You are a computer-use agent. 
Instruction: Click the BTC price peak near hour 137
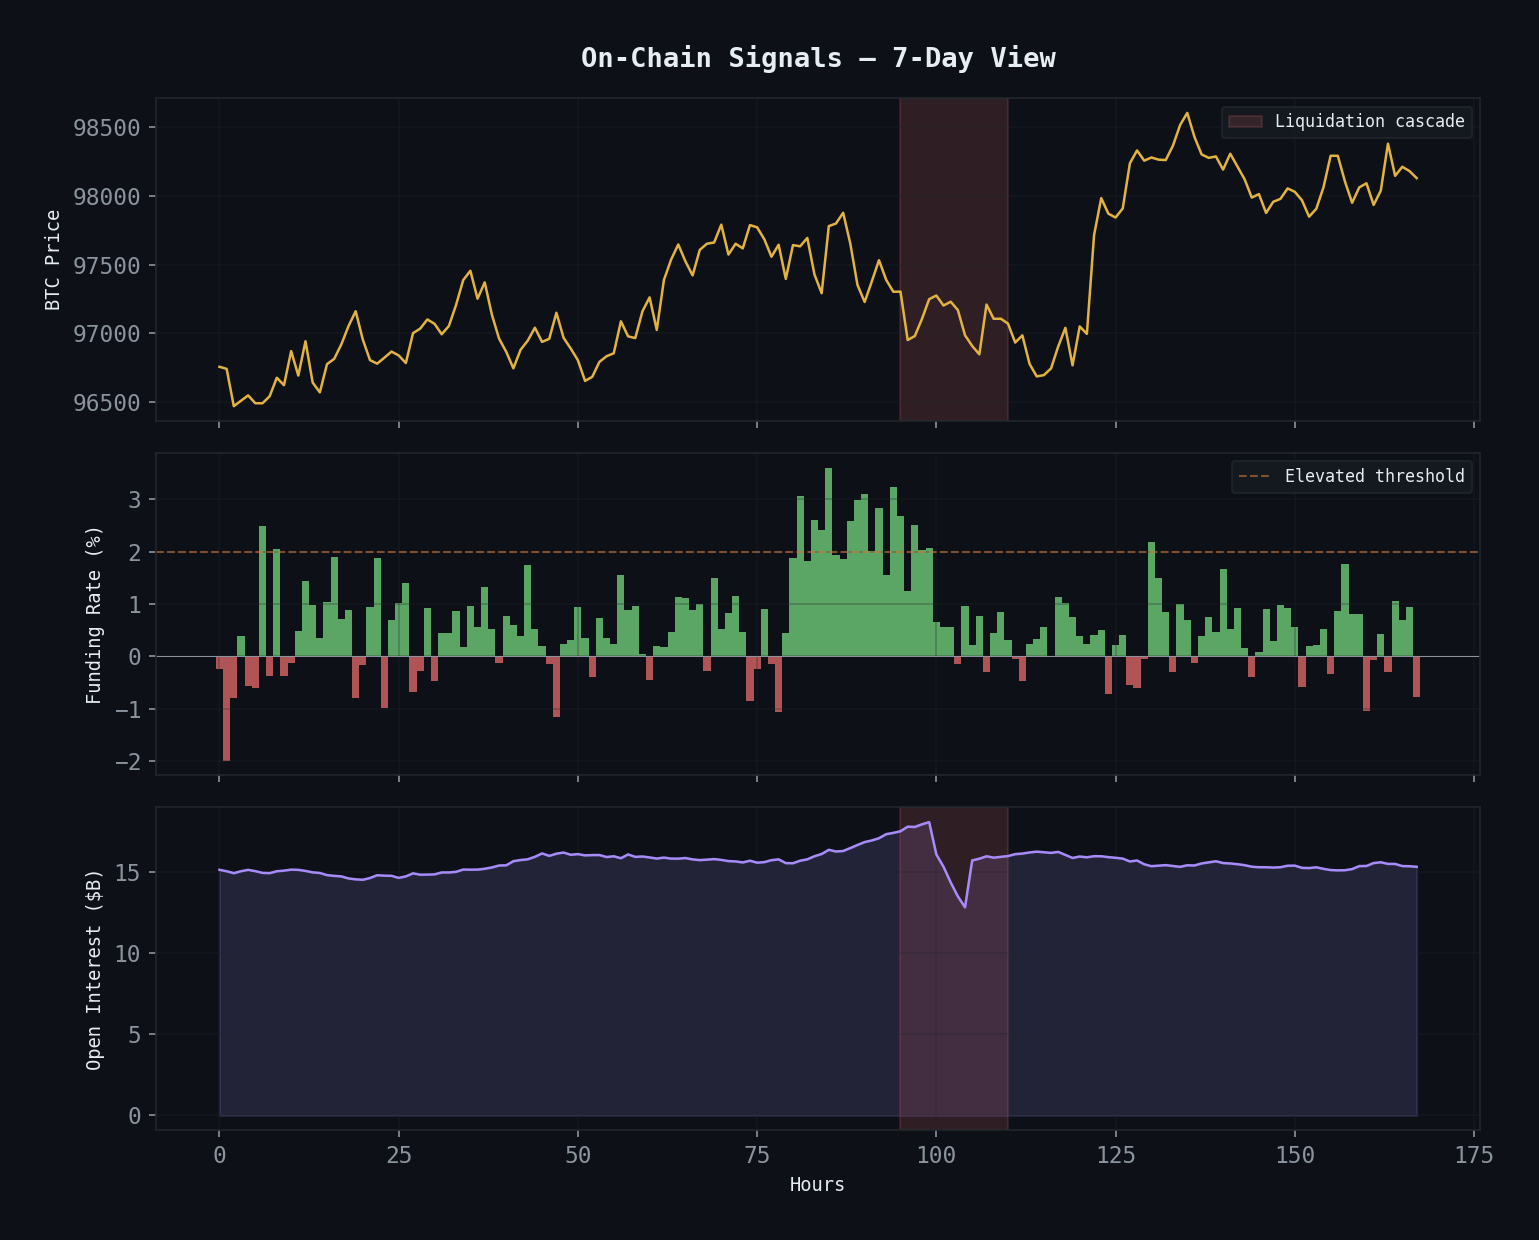1188,112
